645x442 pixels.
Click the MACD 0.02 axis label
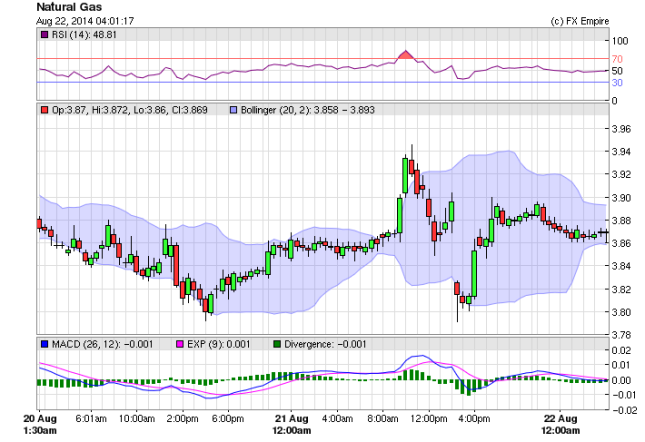(x=621, y=351)
